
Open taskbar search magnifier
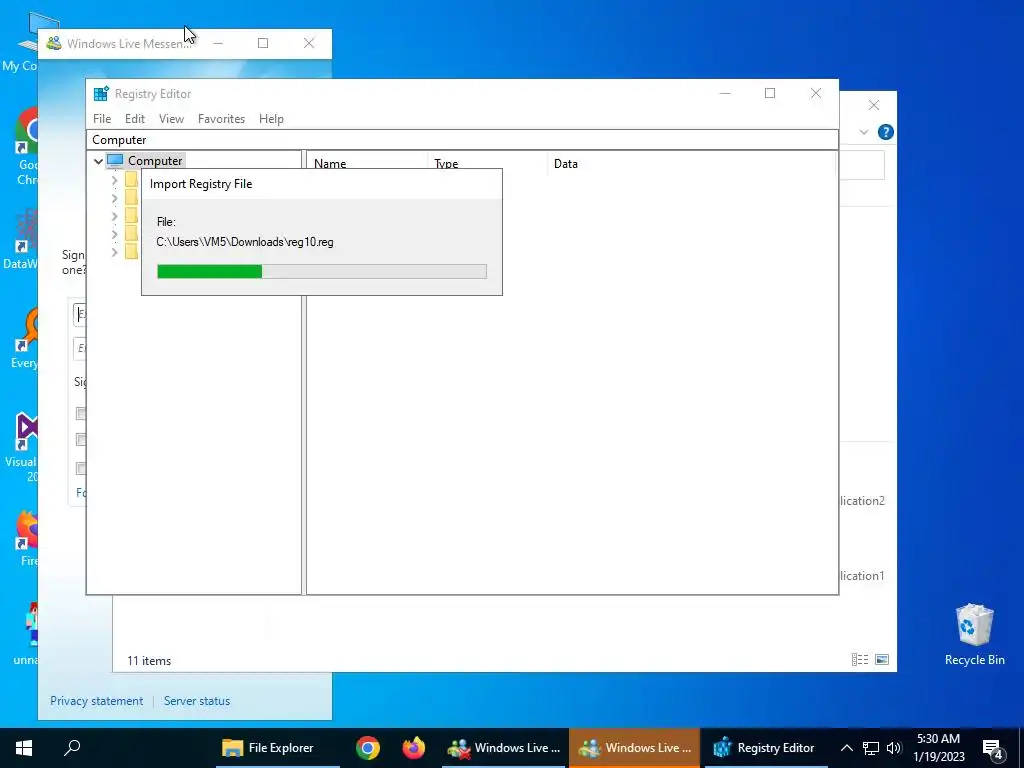tap(72, 748)
